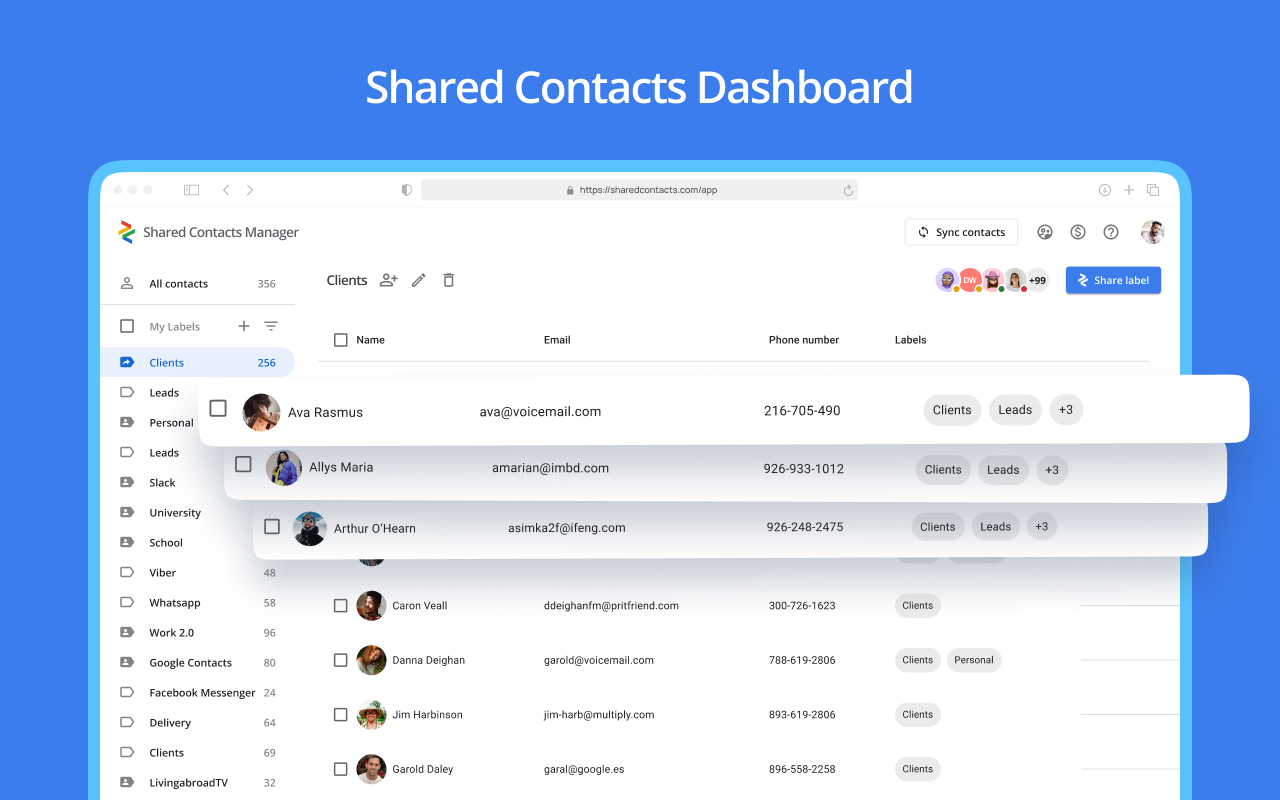Click the add contact icon beside Clients
Viewport: 1280px width, 800px height.
click(389, 280)
